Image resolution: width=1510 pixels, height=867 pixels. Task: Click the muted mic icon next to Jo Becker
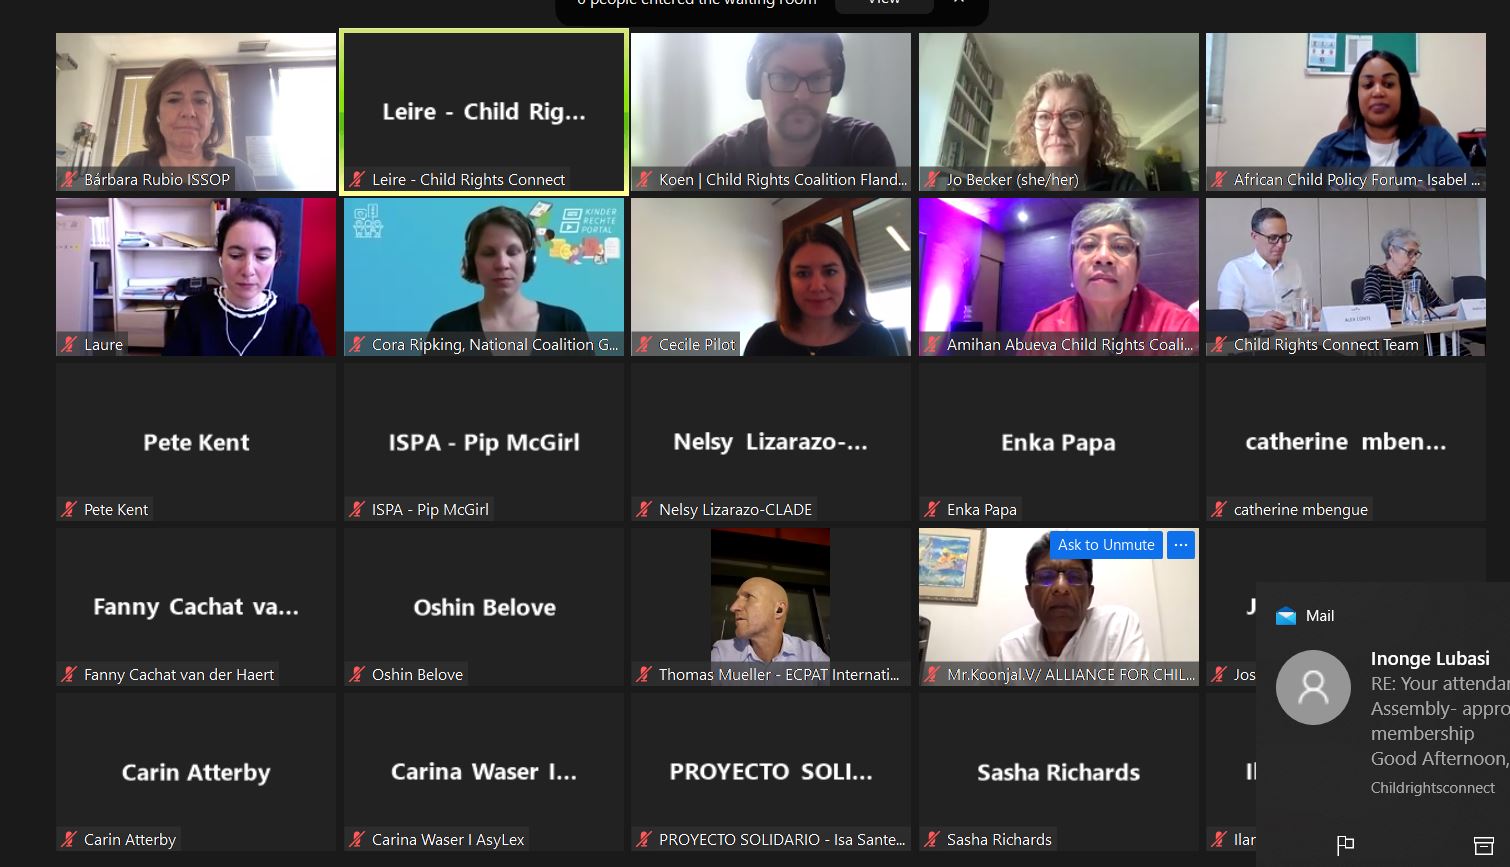932,180
